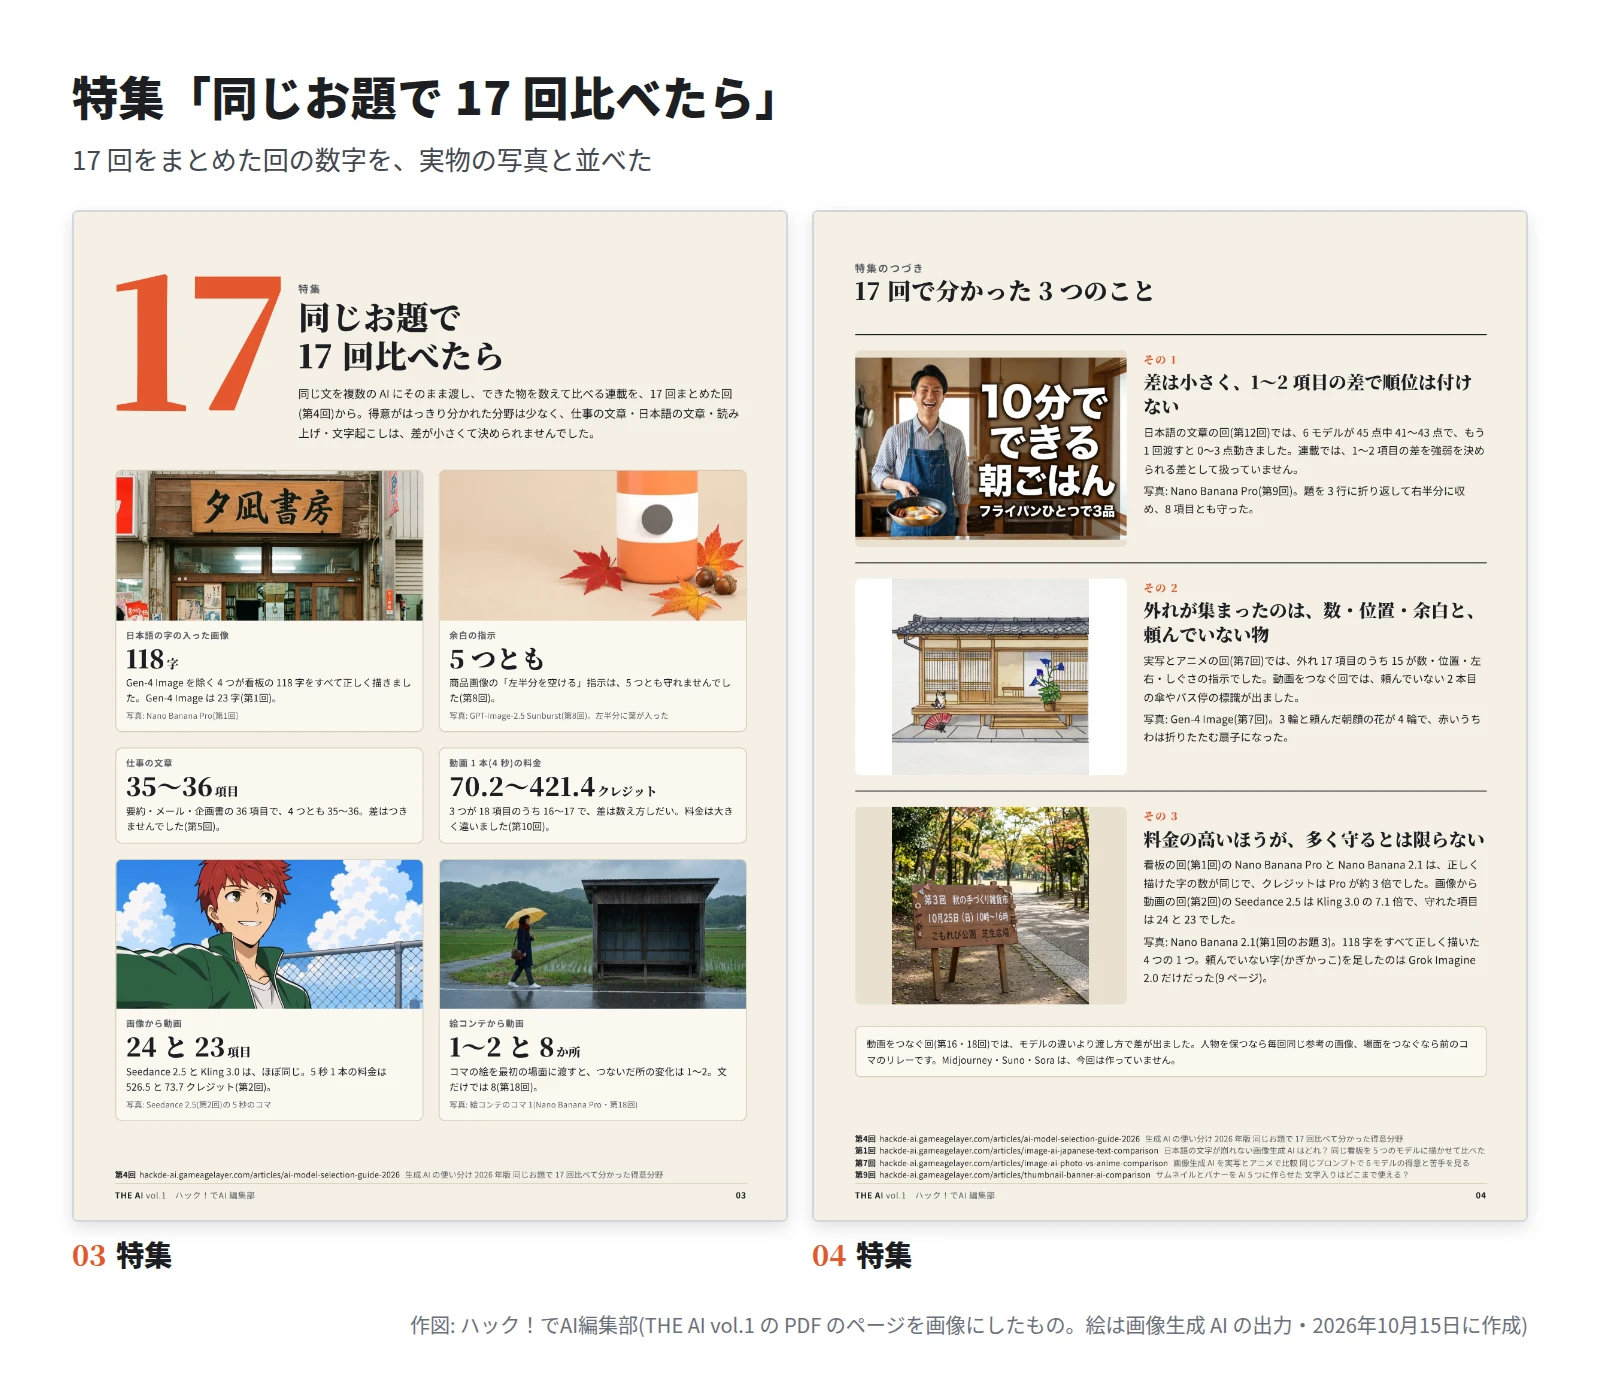This screenshot has height=1395, width=1600.
Task: Click the その3 label
Action: [1160, 816]
